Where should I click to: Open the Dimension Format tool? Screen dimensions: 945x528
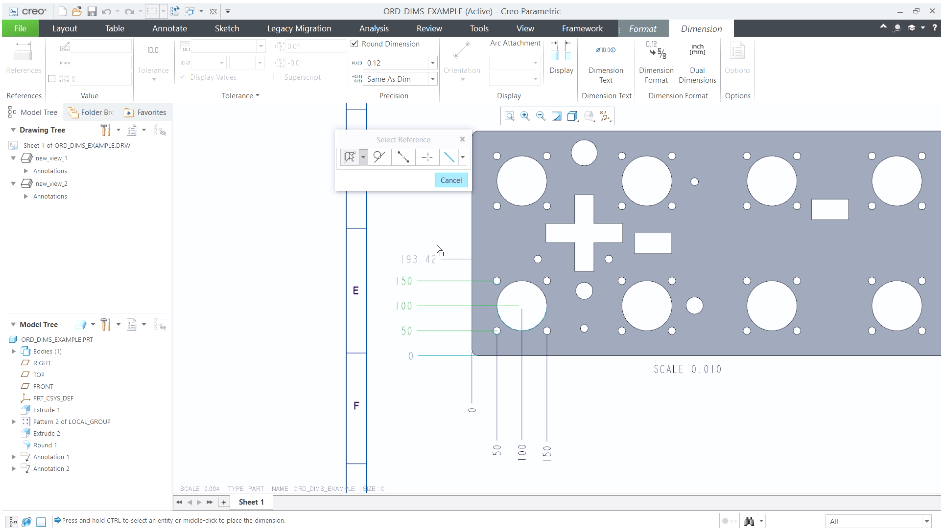click(656, 61)
